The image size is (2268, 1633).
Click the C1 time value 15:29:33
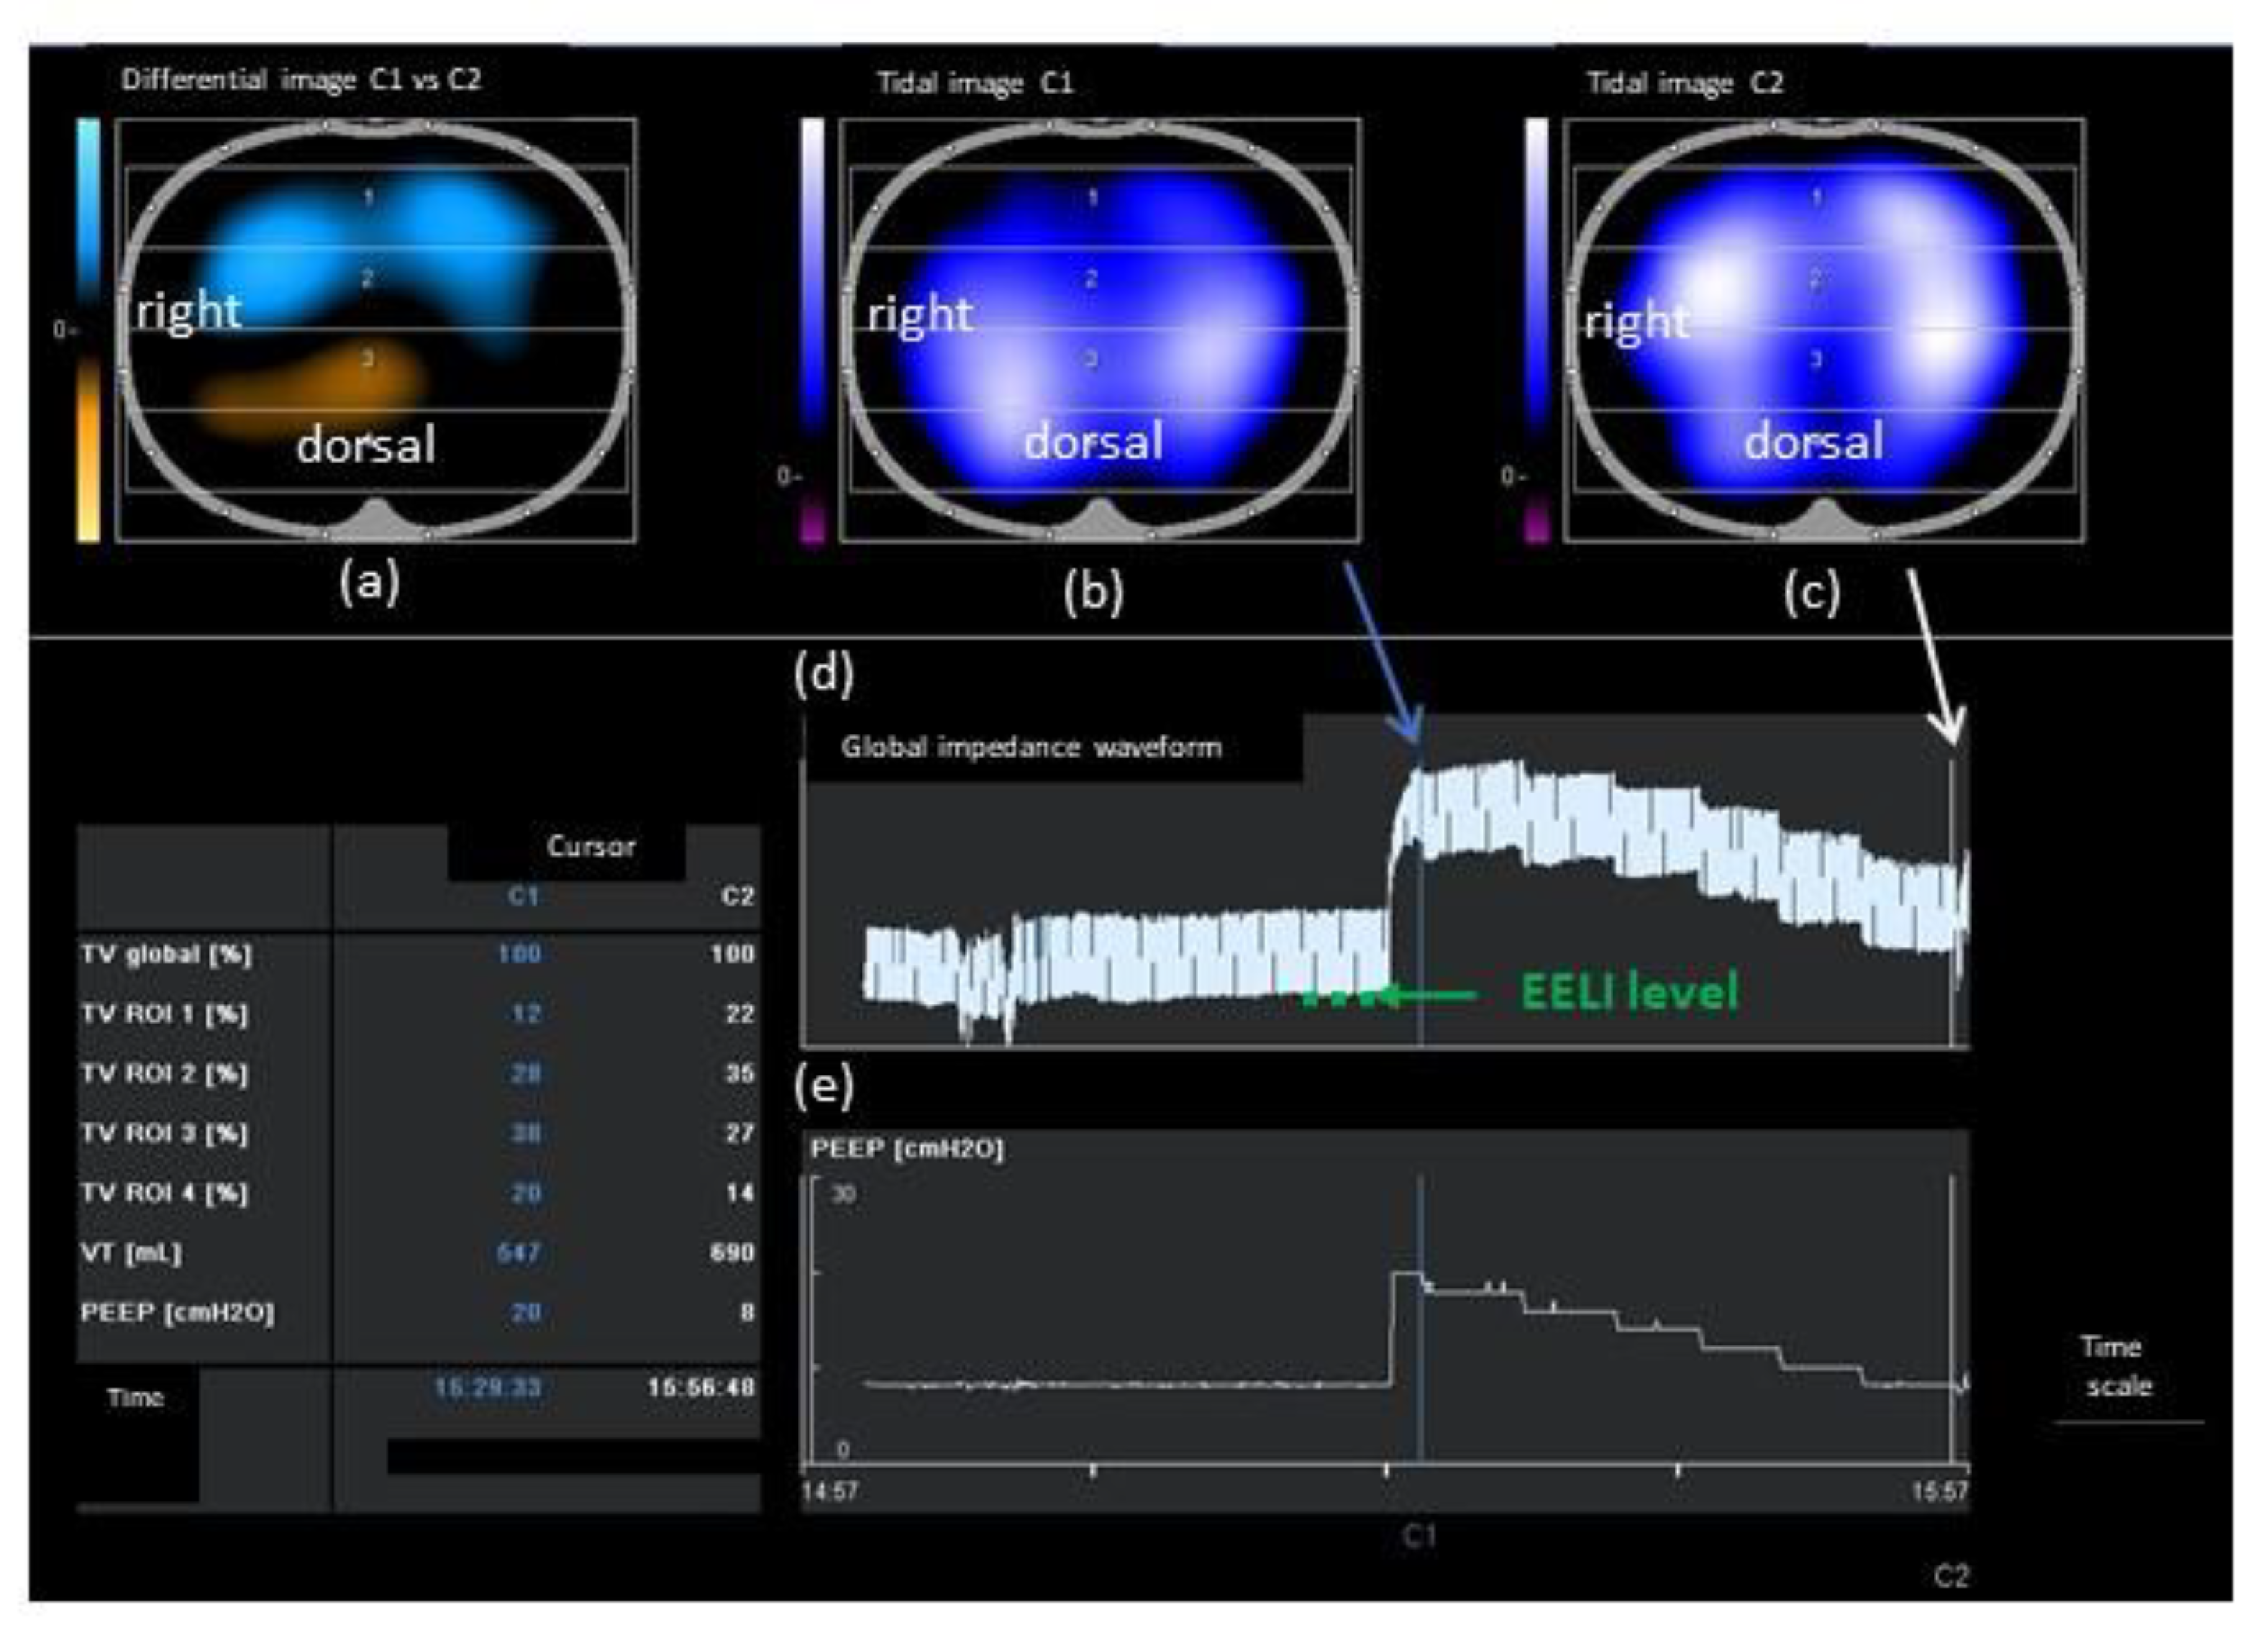click(487, 1388)
